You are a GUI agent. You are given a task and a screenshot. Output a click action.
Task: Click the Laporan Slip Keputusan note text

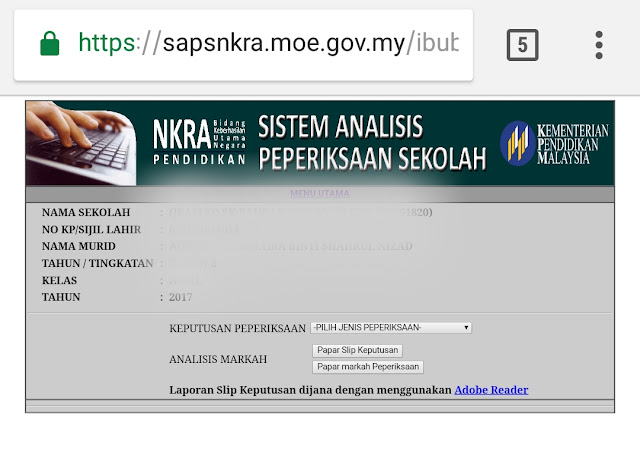point(311,390)
